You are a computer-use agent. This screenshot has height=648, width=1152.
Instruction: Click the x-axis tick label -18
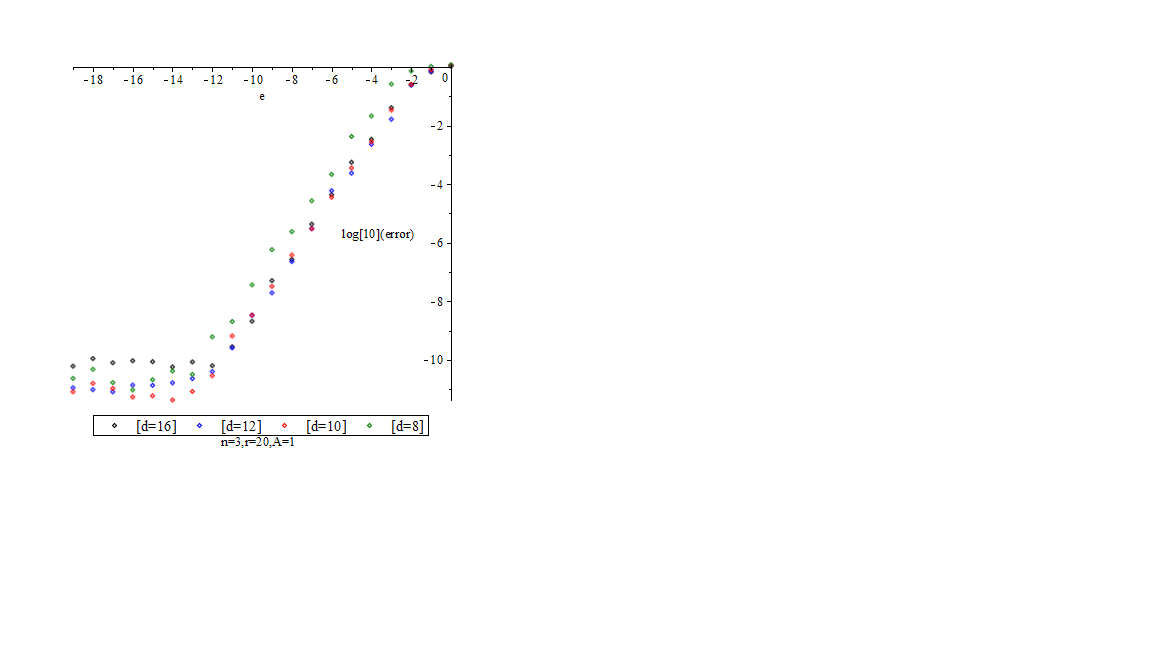click(93, 80)
